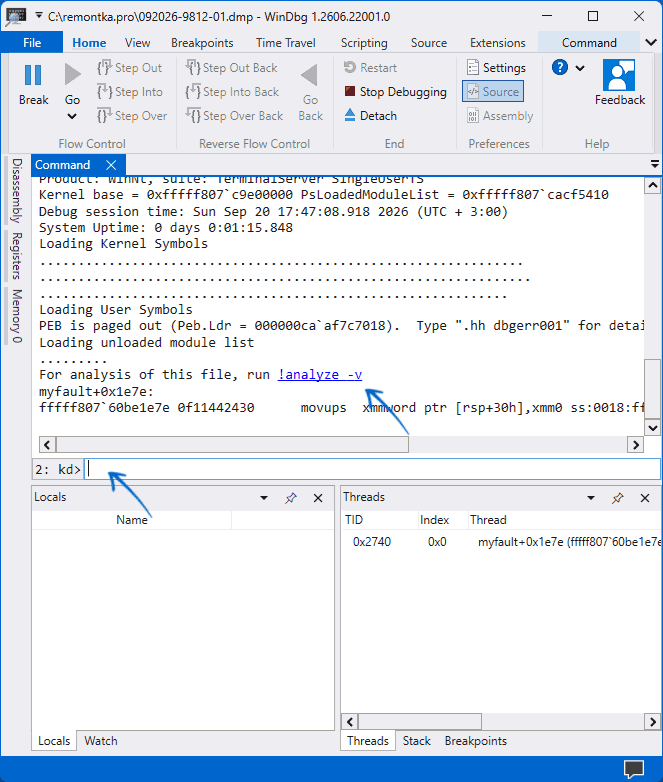Open the Command pane options dropdown
The image size is (663, 782).
(x=655, y=164)
